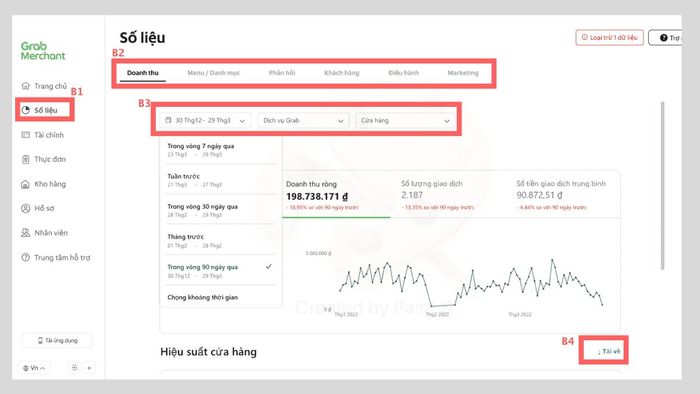Click the Hiệu suất cửa hàng heading

coord(208,352)
